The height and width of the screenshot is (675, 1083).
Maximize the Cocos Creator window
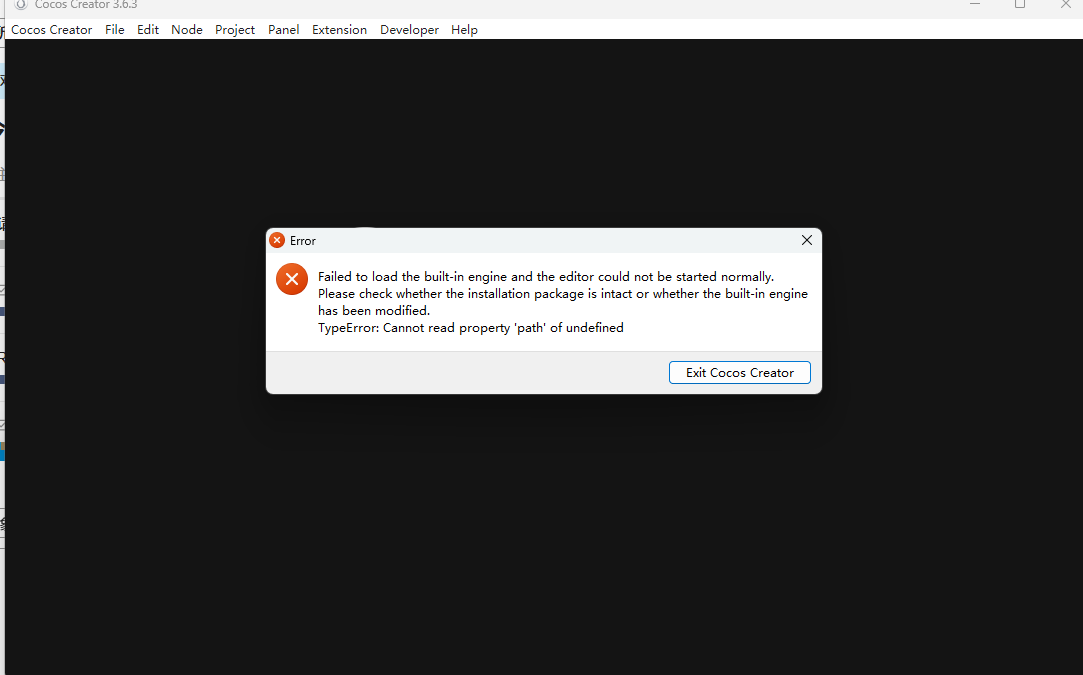1019,4
